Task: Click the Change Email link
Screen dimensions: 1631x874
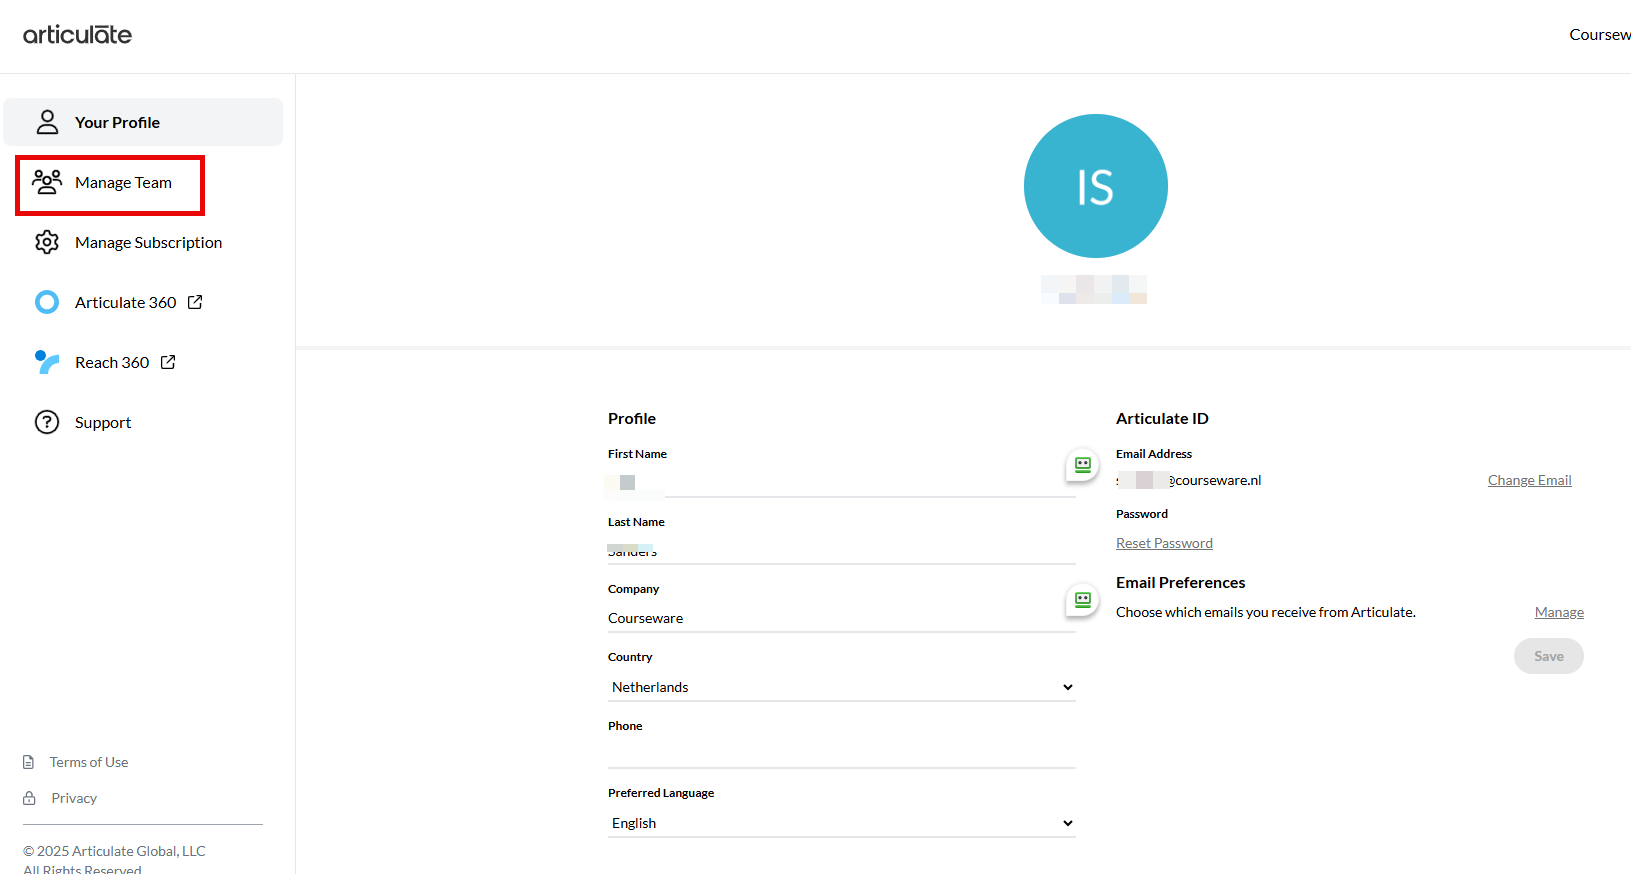Action: 1529,480
